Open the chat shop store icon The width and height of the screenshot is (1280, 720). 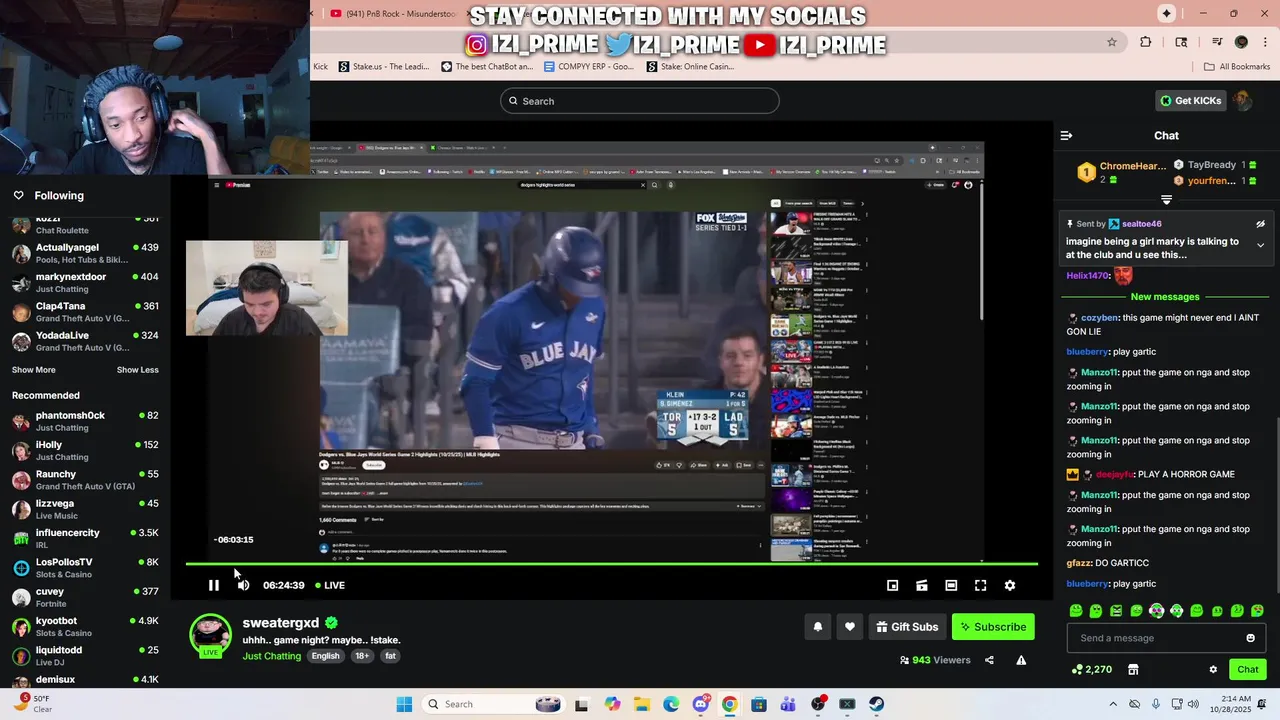coord(1133,670)
